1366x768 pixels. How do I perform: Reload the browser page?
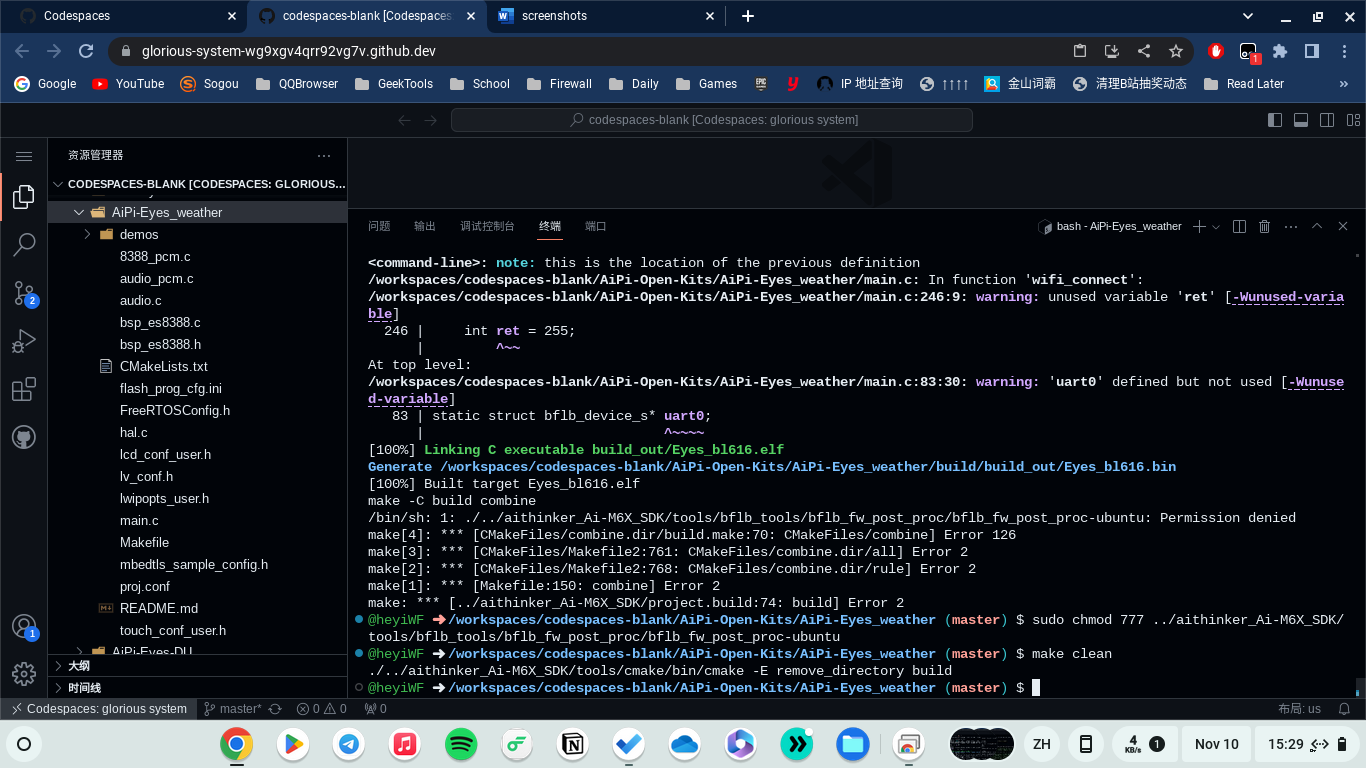click(86, 51)
